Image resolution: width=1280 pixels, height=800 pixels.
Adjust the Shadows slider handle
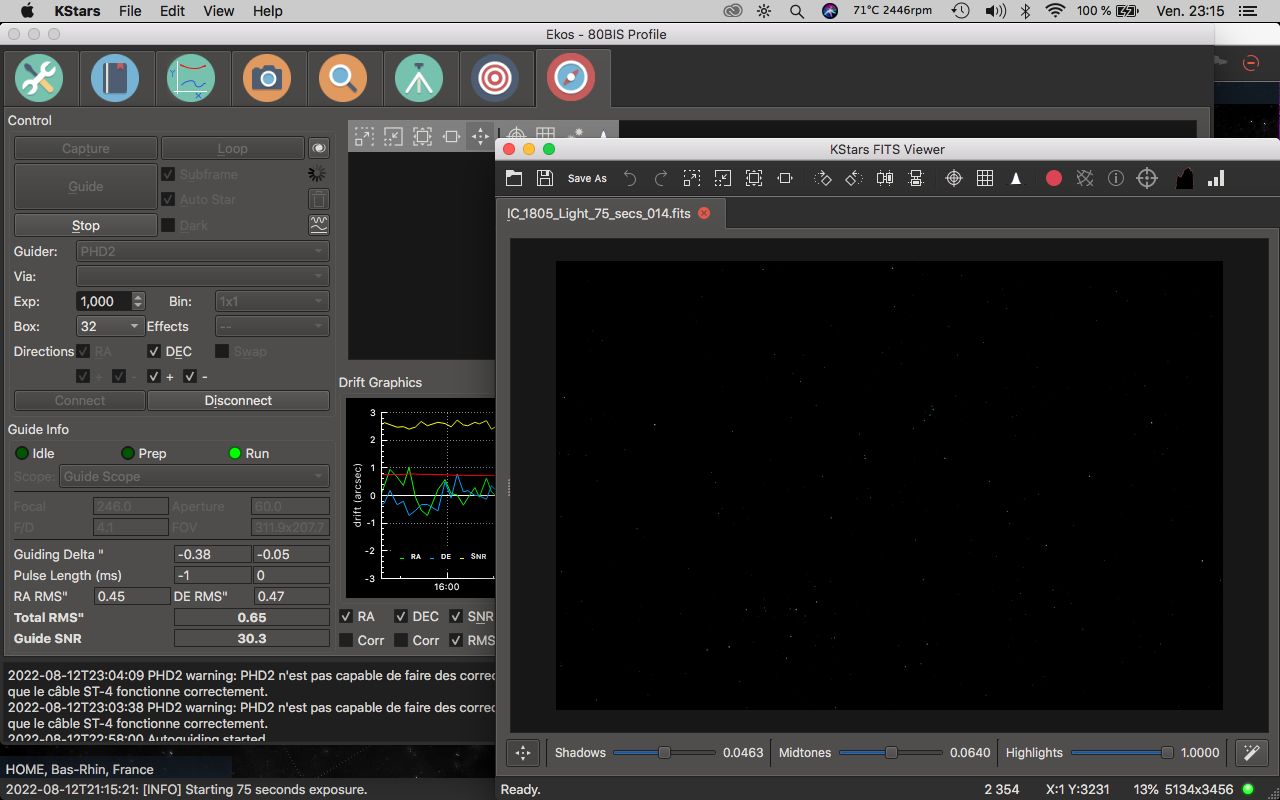click(x=664, y=753)
